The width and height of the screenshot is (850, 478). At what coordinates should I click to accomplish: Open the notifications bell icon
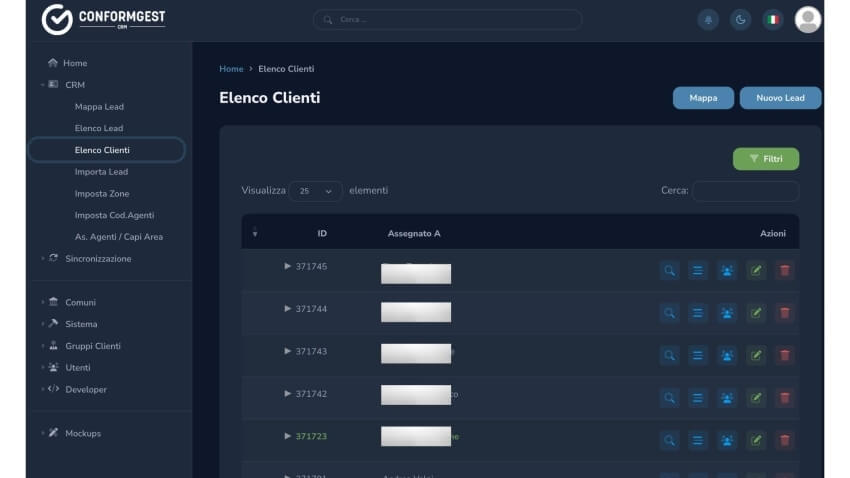point(708,20)
